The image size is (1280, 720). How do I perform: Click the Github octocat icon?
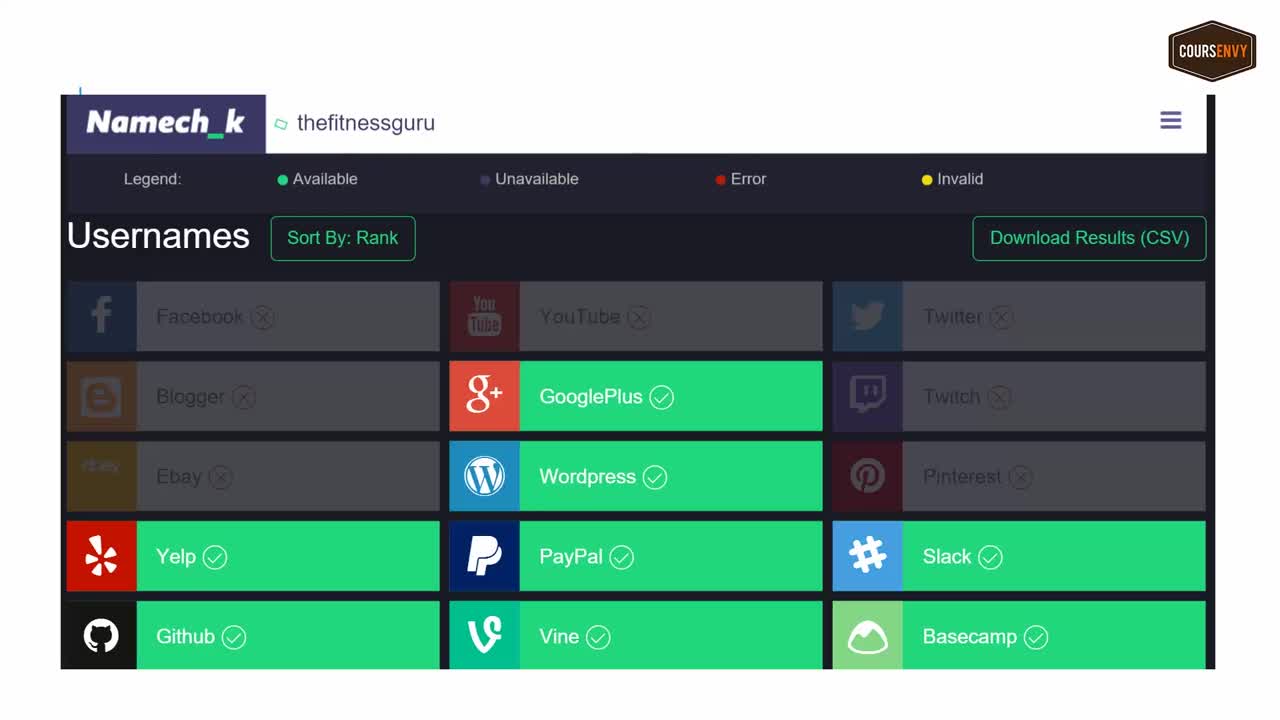tap(101, 635)
